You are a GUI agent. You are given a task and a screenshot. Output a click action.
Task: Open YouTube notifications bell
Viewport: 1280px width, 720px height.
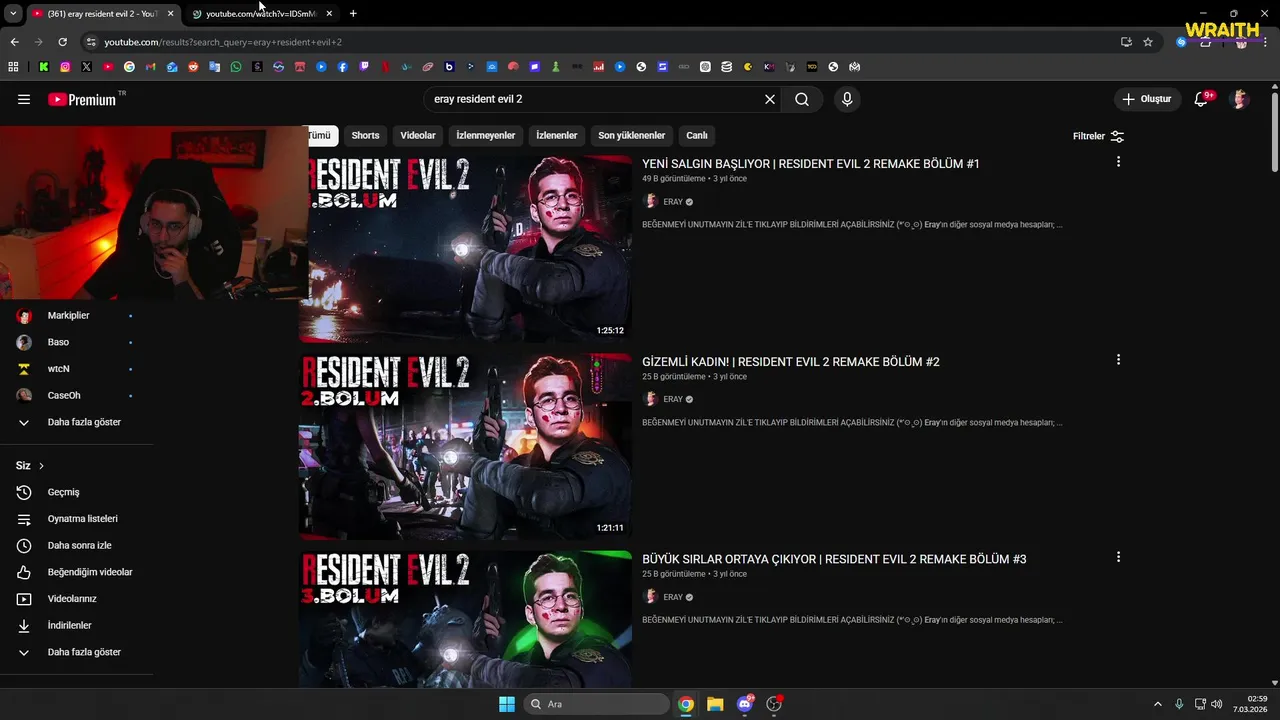1202,99
